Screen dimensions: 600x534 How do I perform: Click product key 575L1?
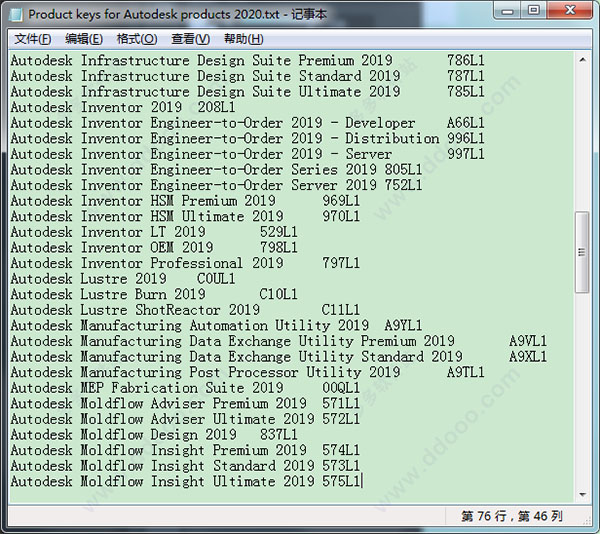click(x=341, y=482)
